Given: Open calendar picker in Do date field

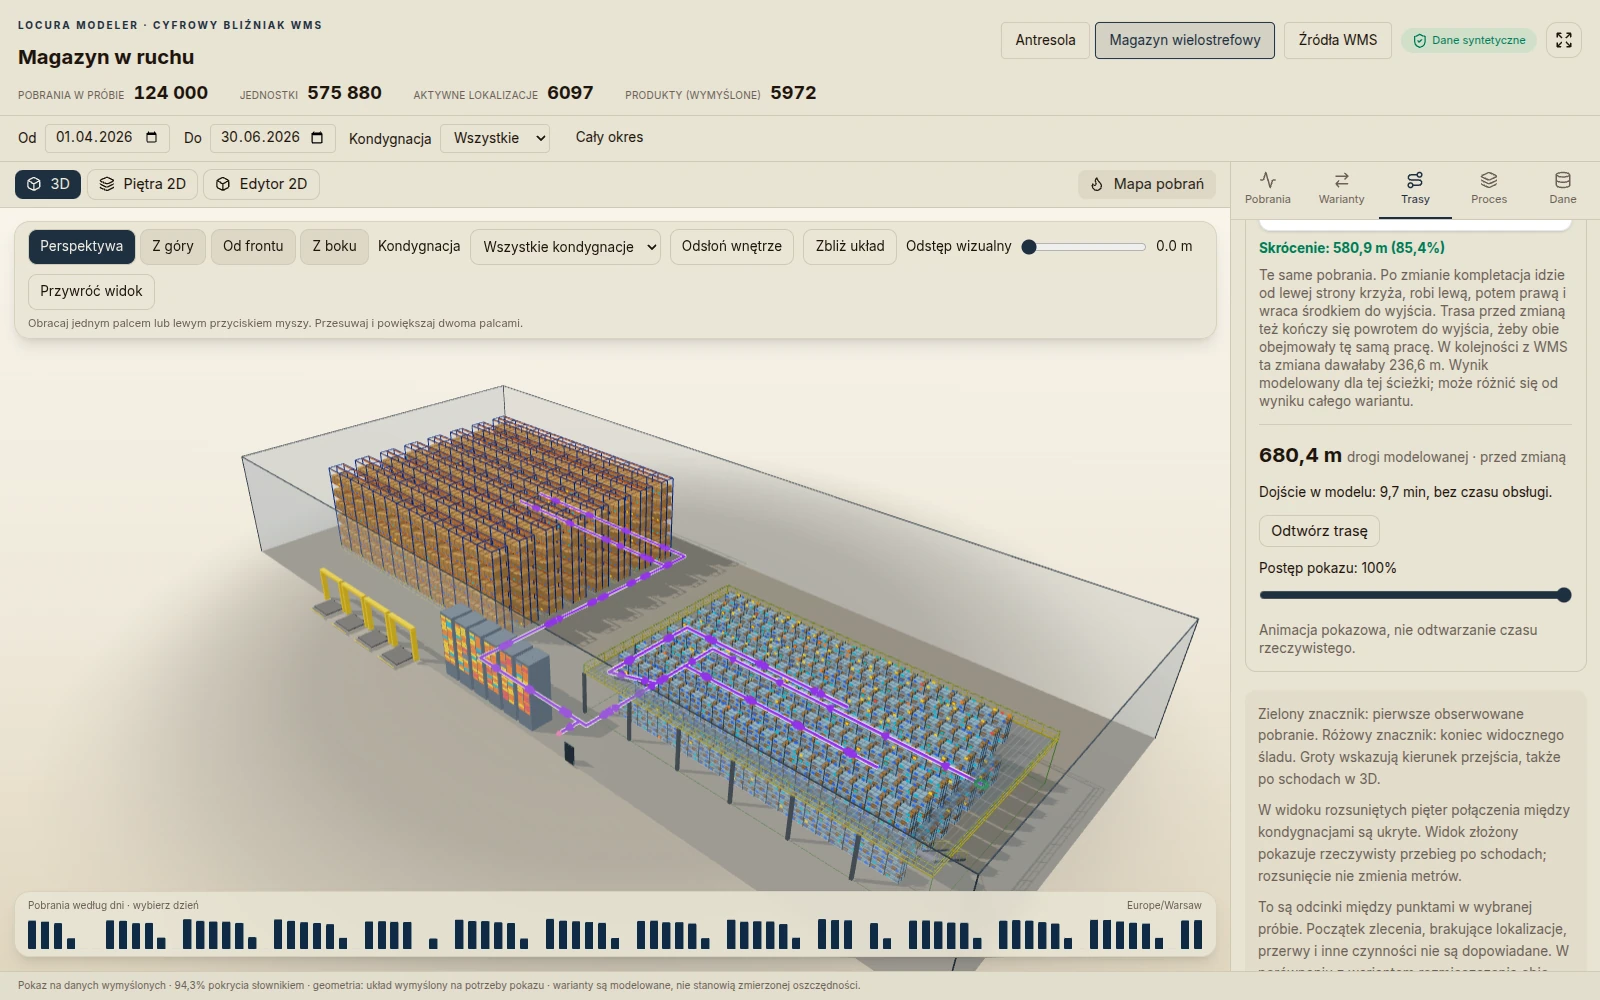Looking at the screenshot, I should pyautogui.click(x=317, y=137).
